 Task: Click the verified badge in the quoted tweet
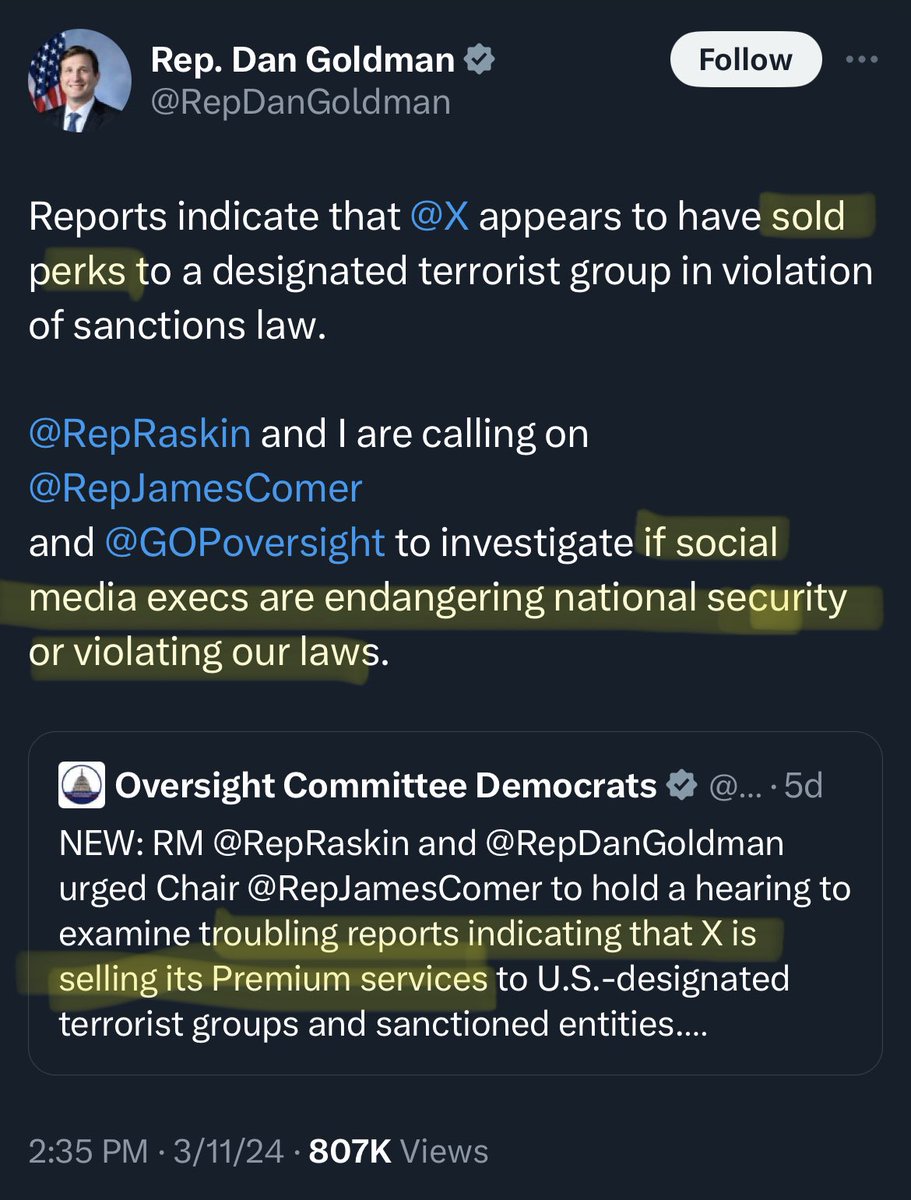(x=682, y=786)
